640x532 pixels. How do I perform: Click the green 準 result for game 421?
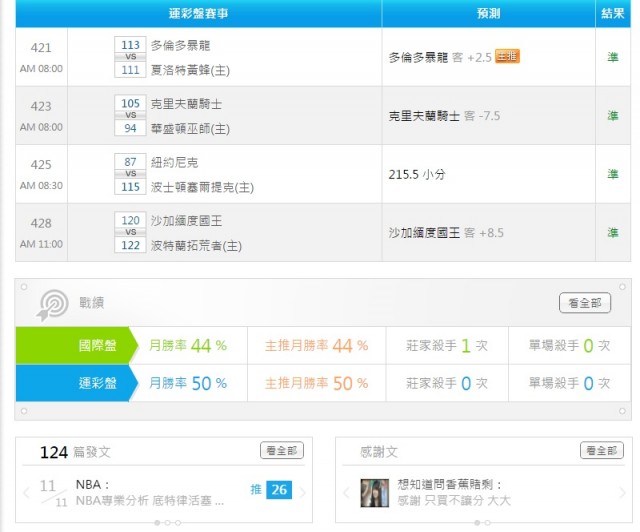pos(612,58)
